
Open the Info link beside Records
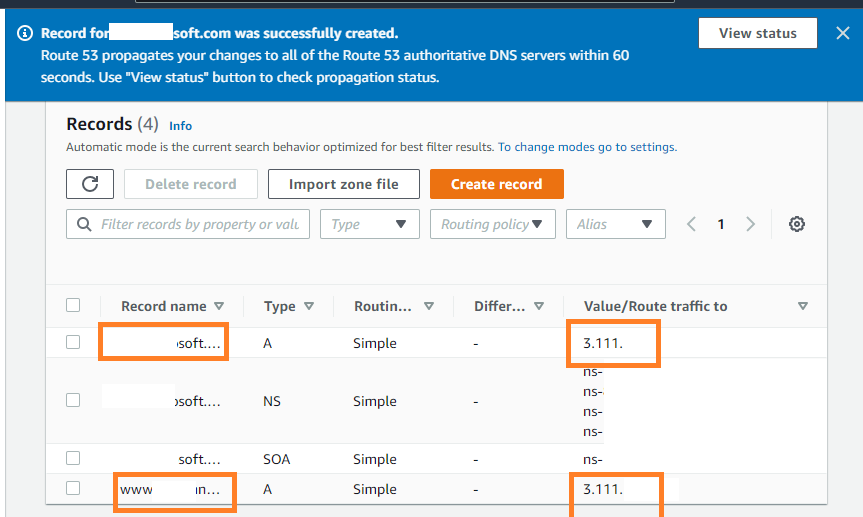(x=180, y=126)
